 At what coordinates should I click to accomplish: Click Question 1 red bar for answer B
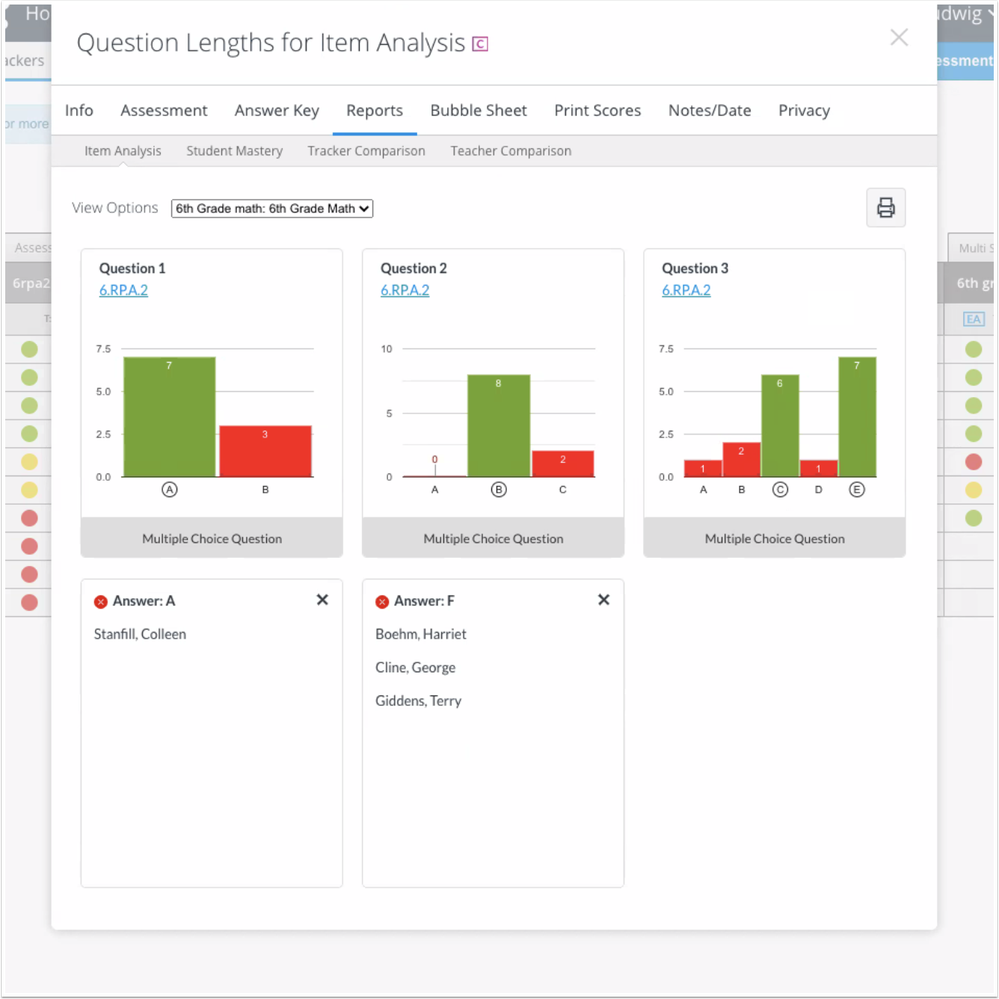[x=266, y=451]
